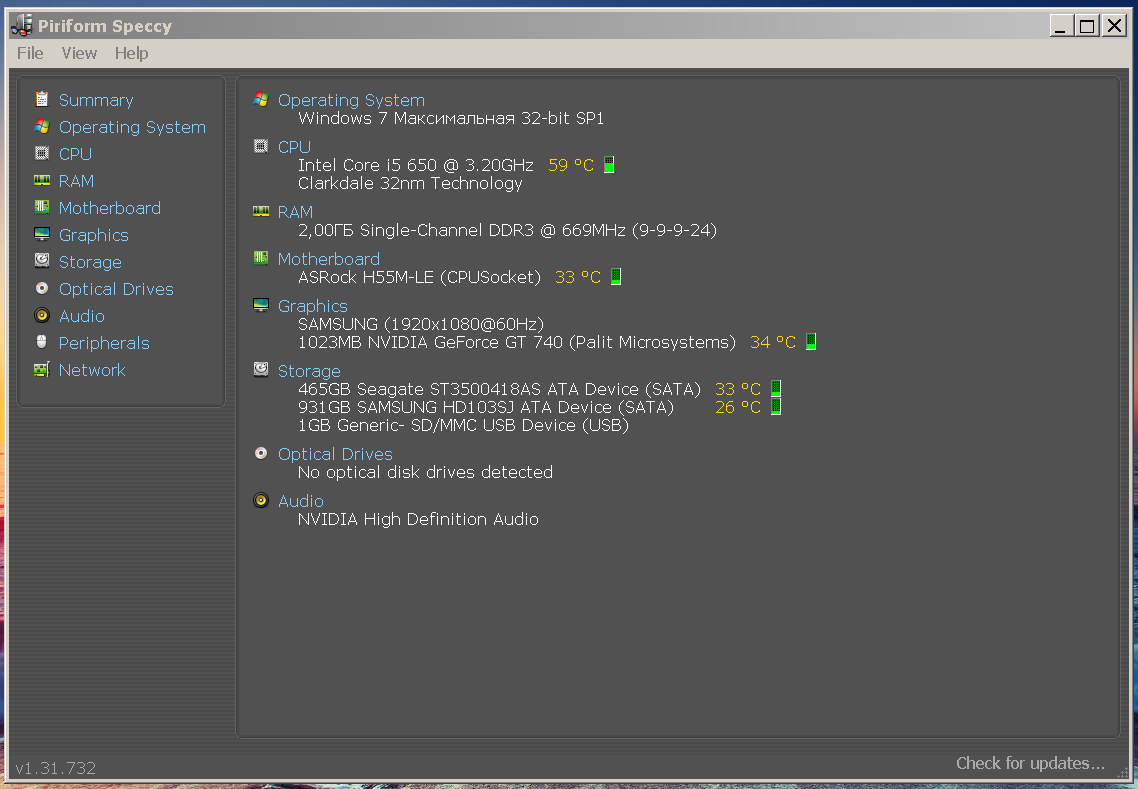This screenshot has width=1138, height=789.
Task: Click the CPU chip icon in sidebar
Action: tap(42, 153)
